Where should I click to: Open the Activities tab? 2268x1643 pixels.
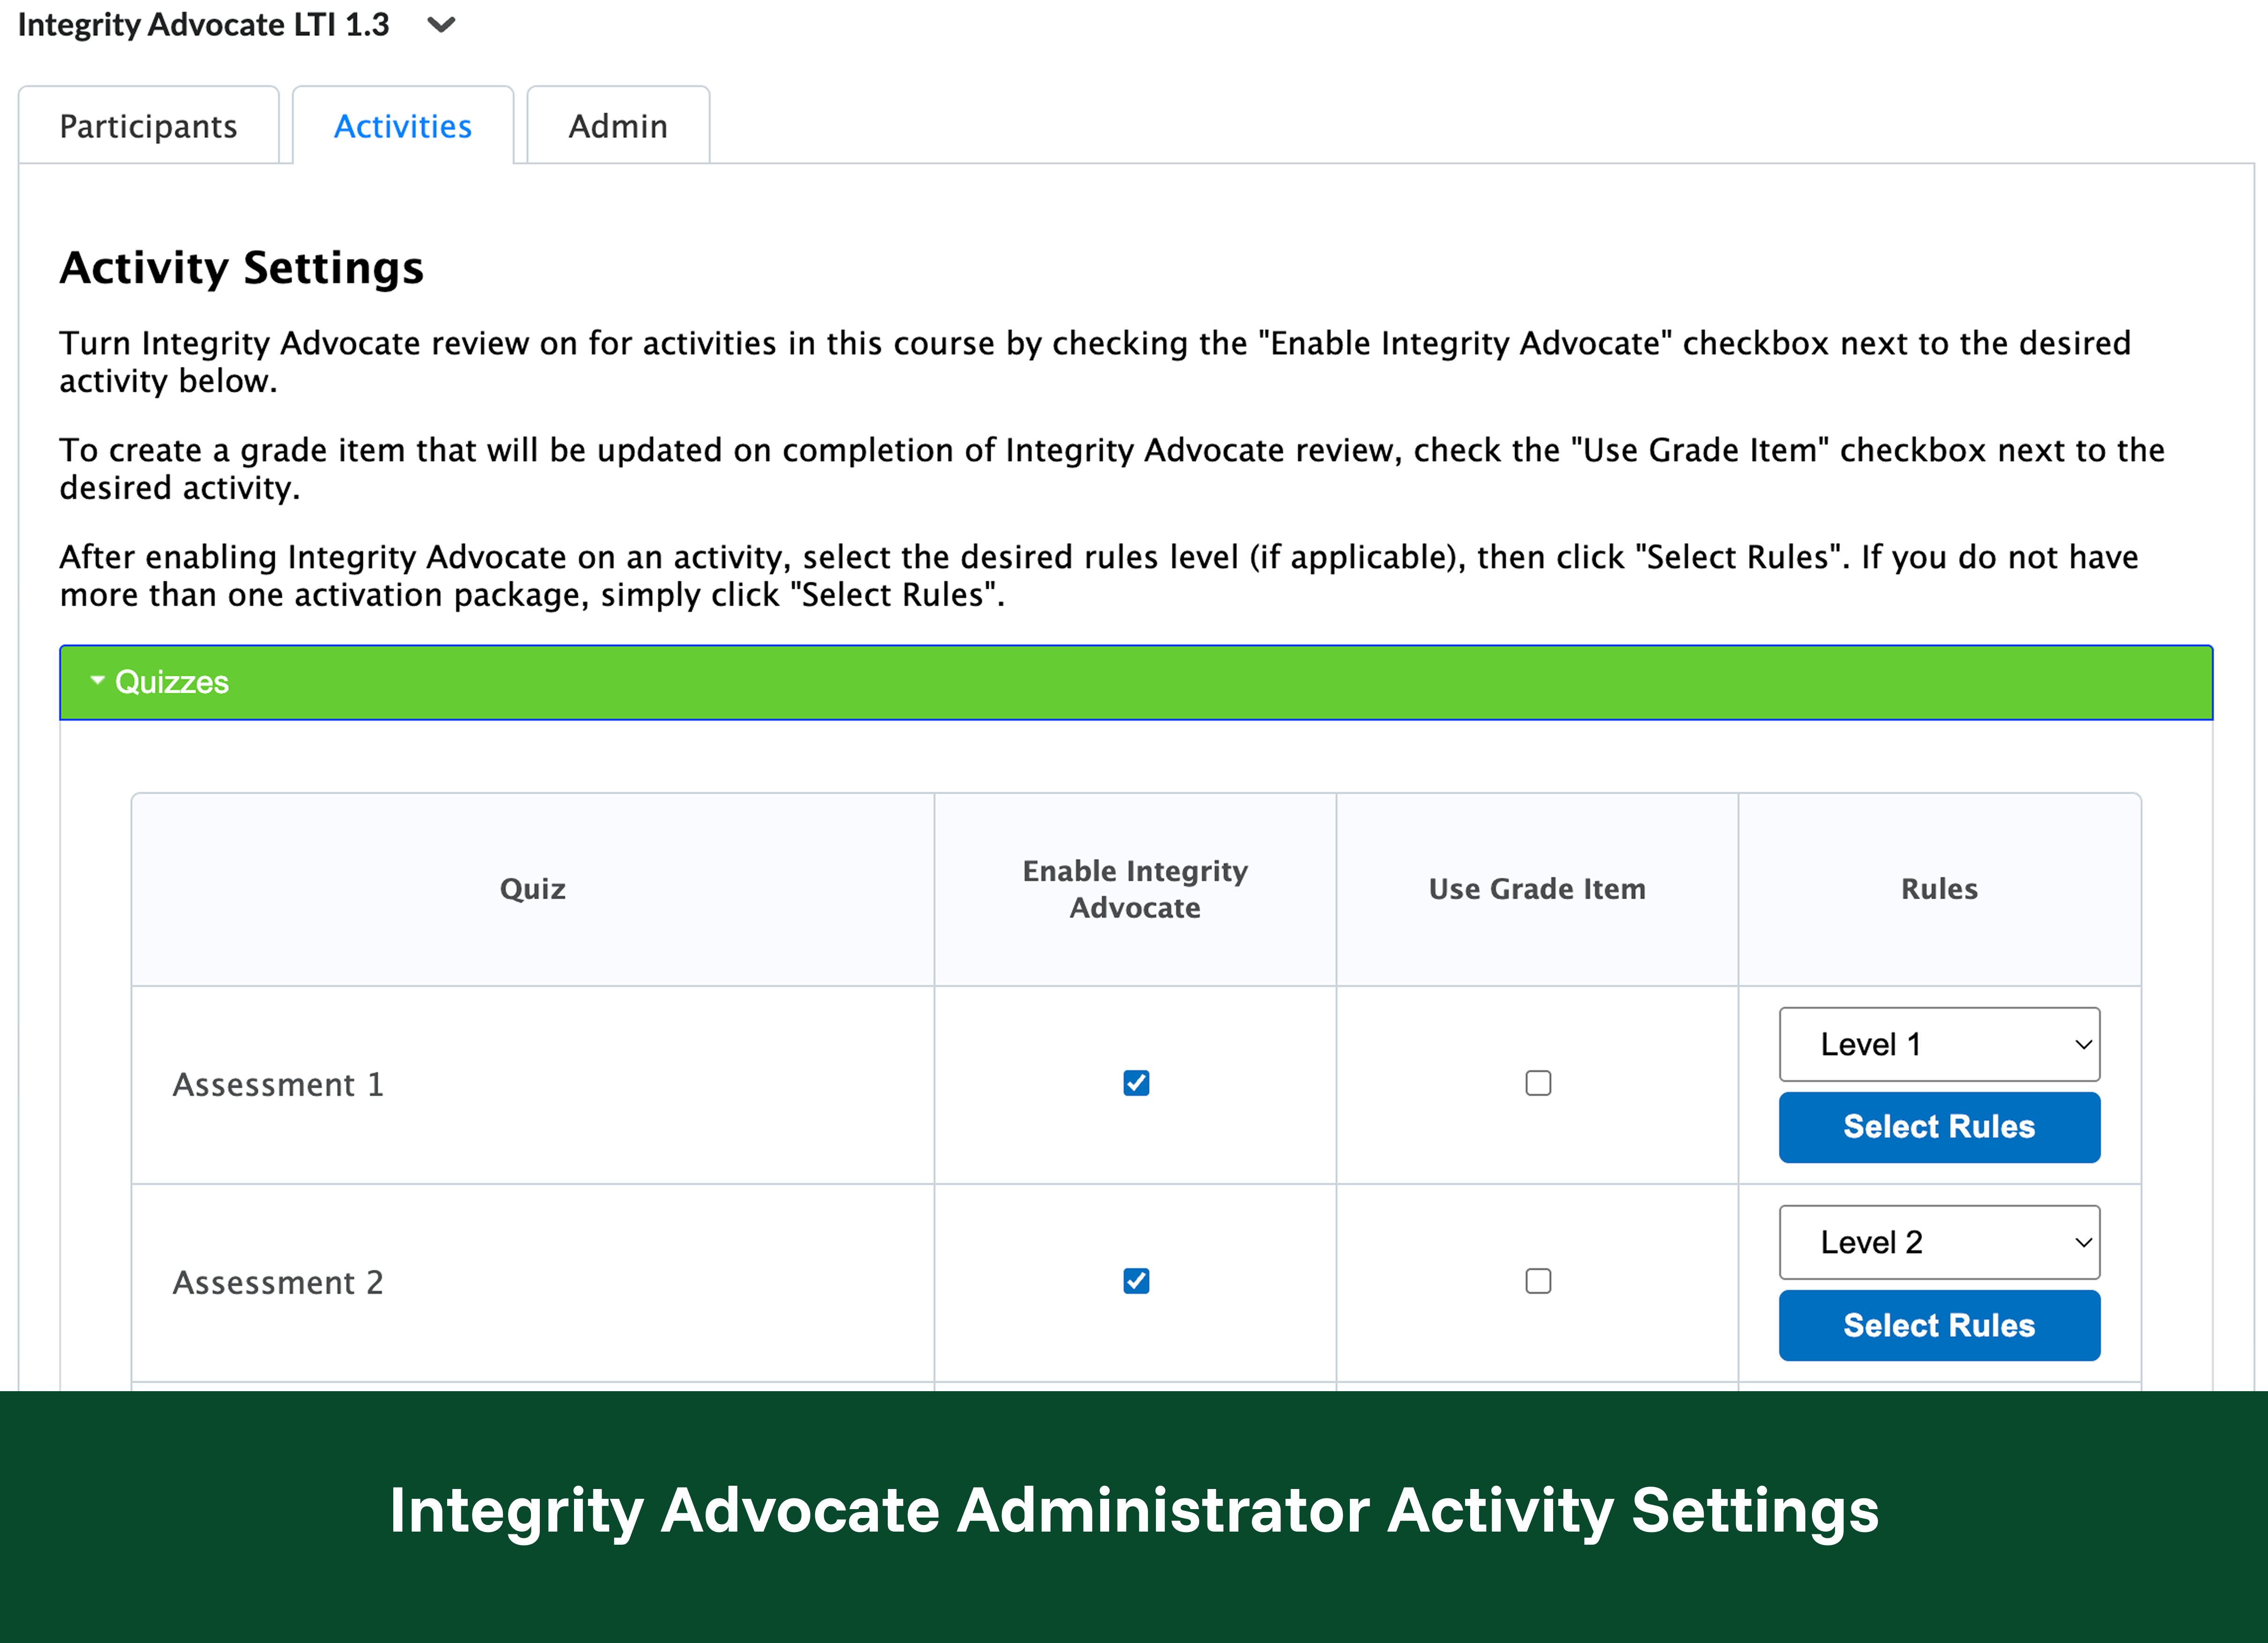tap(402, 127)
